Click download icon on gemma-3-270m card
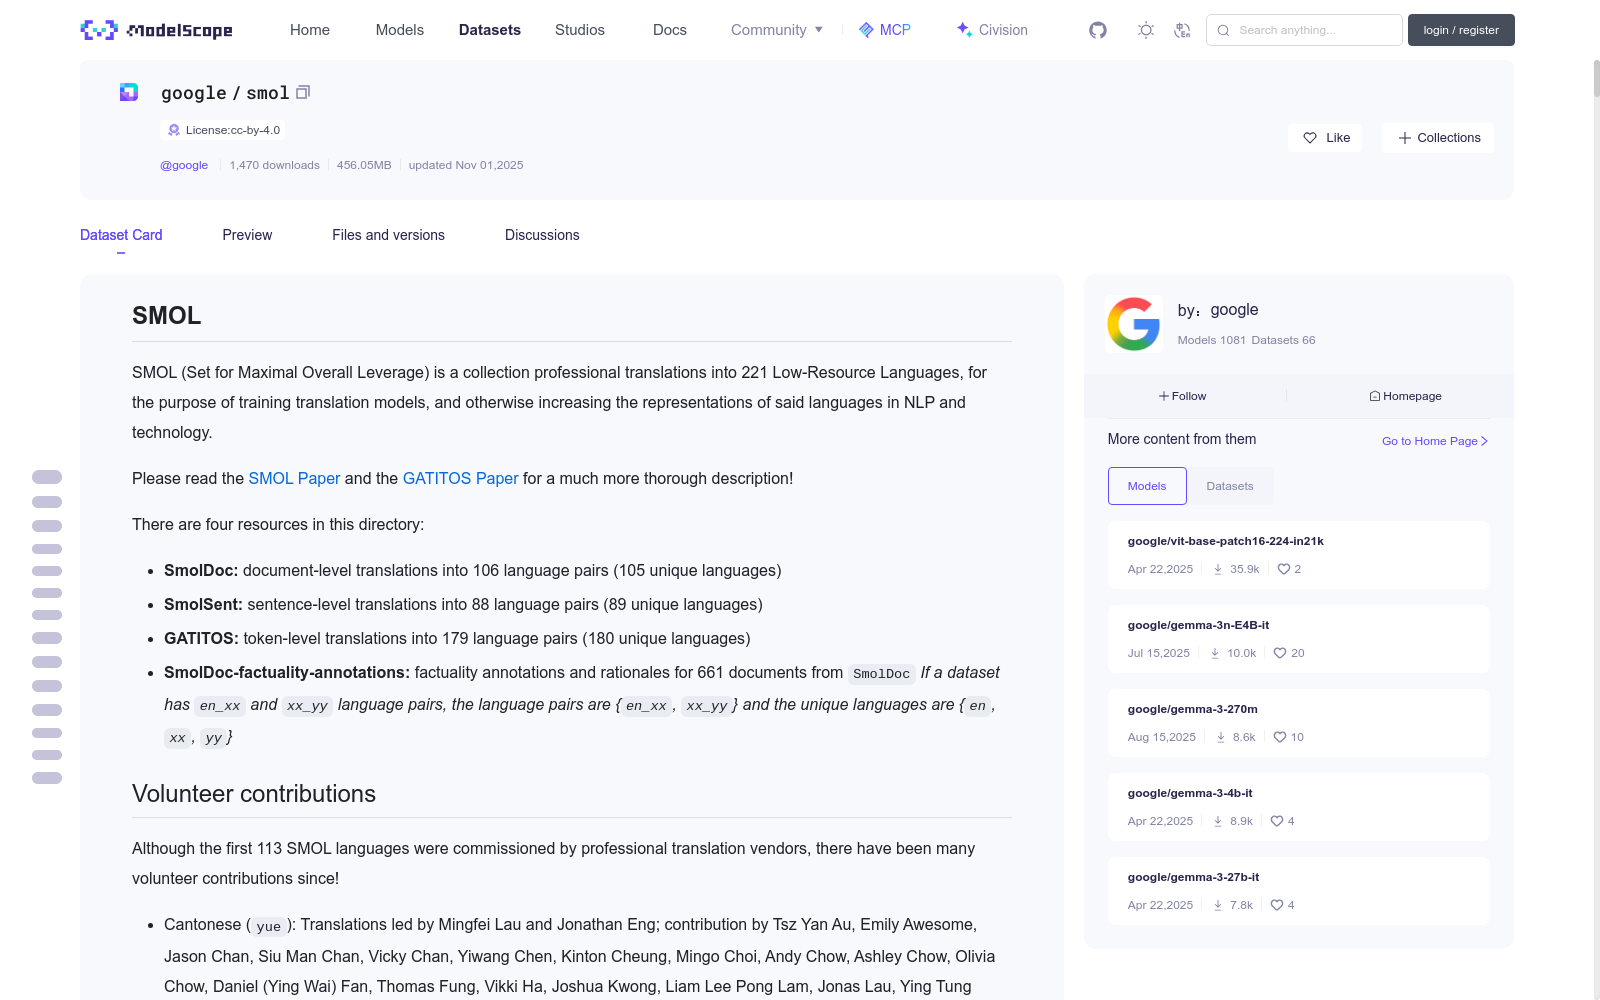Image resolution: width=1600 pixels, height=1000 pixels. 1221,737
